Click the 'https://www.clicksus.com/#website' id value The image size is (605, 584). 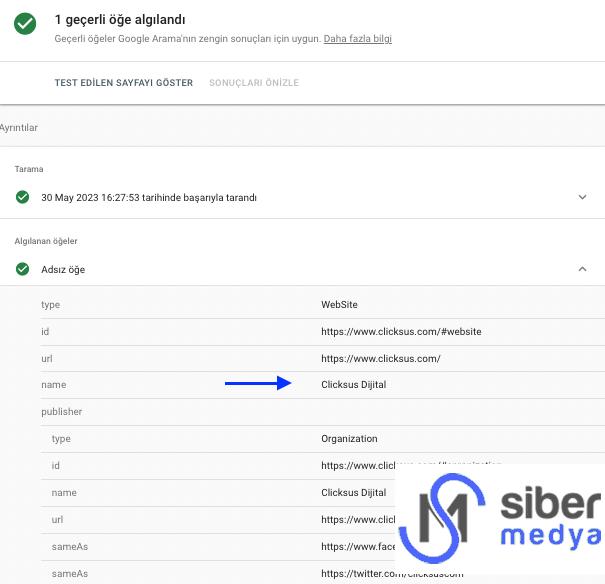click(x=401, y=331)
